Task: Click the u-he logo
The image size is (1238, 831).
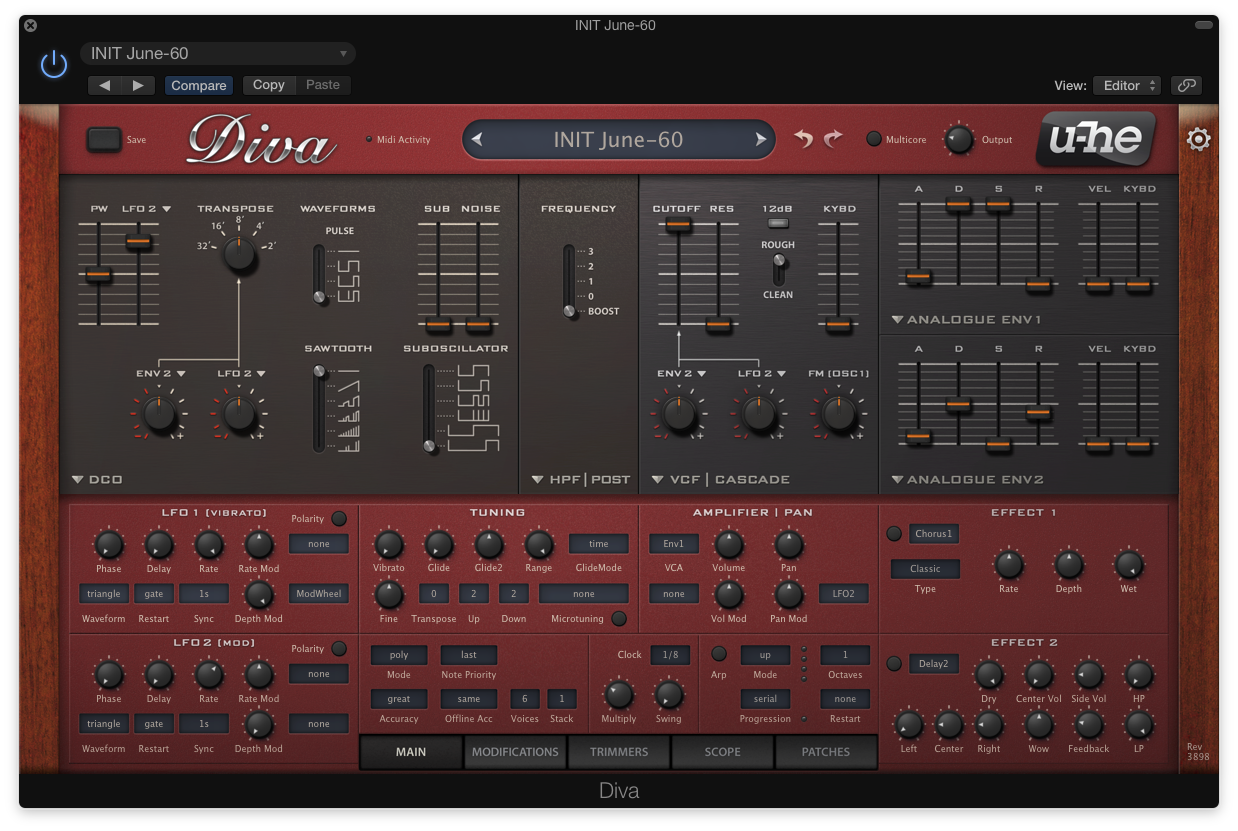Action: tap(1096, 139)
